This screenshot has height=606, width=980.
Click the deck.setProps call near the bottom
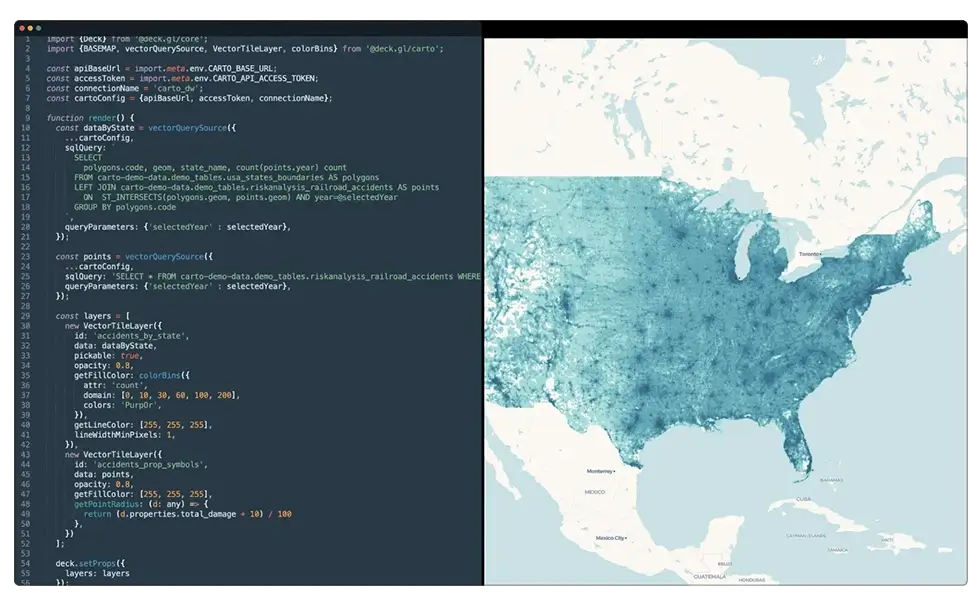pos(88,564)
